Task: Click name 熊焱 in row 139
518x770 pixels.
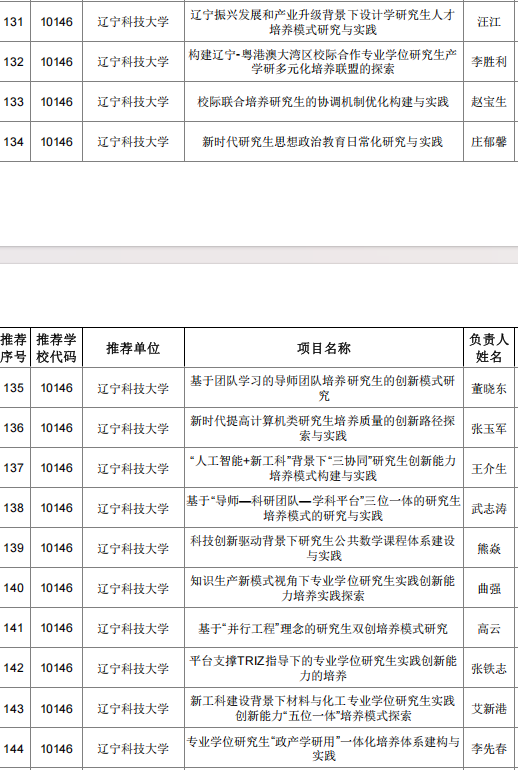Action: coord(489,549)
